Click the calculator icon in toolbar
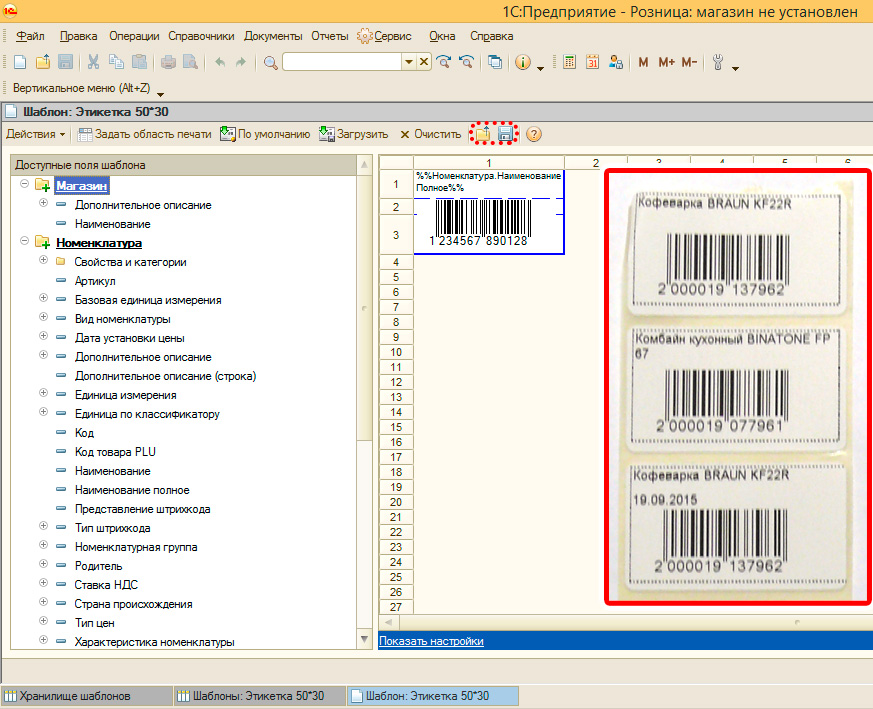873x709 pixels. pyautogui.click(x=569, y=62)
